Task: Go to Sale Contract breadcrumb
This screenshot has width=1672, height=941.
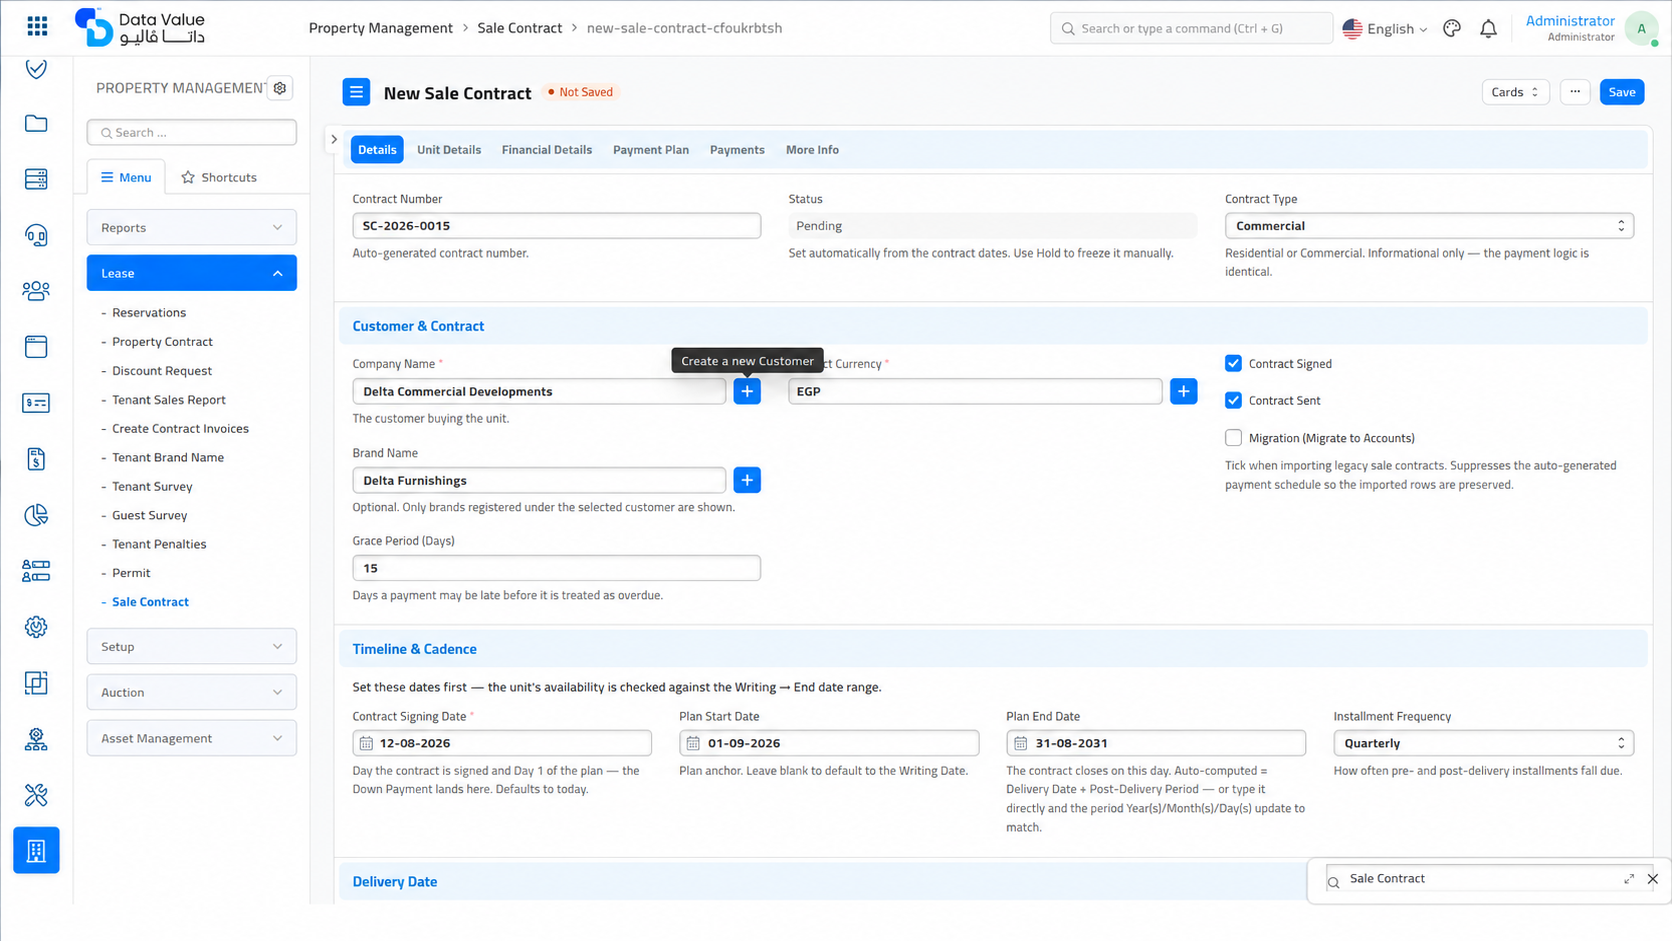Action: pos(520,28)
